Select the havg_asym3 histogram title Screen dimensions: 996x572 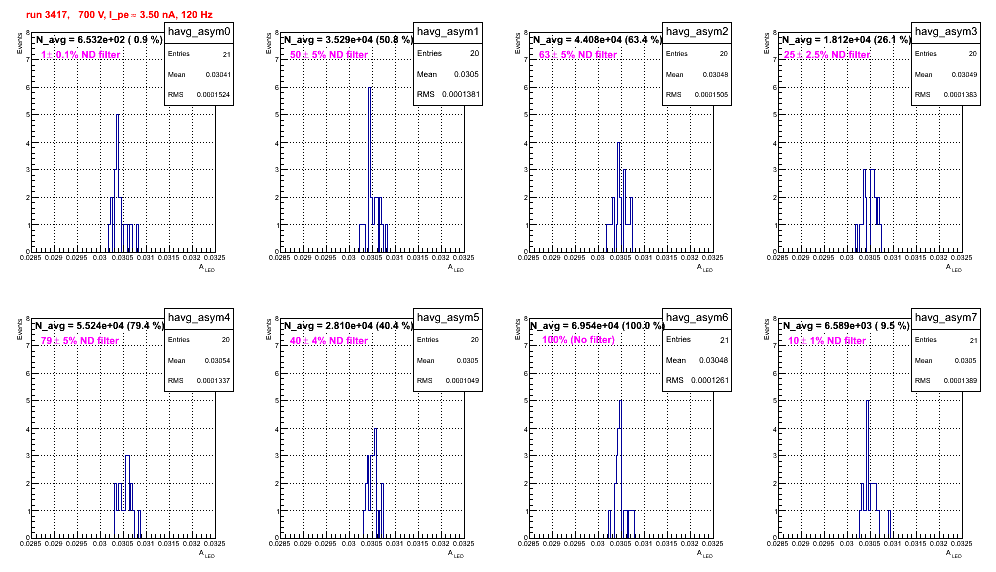[946, 32]
